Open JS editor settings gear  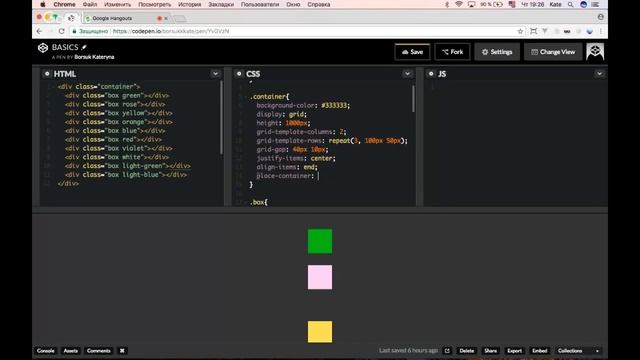[x=431, y=74]
